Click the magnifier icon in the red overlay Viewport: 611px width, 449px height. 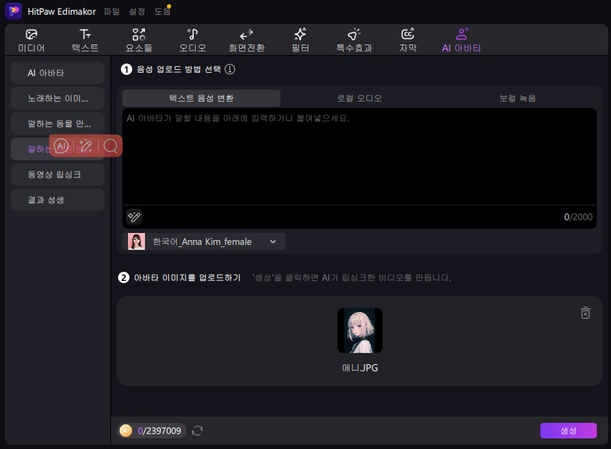[111, 146]
